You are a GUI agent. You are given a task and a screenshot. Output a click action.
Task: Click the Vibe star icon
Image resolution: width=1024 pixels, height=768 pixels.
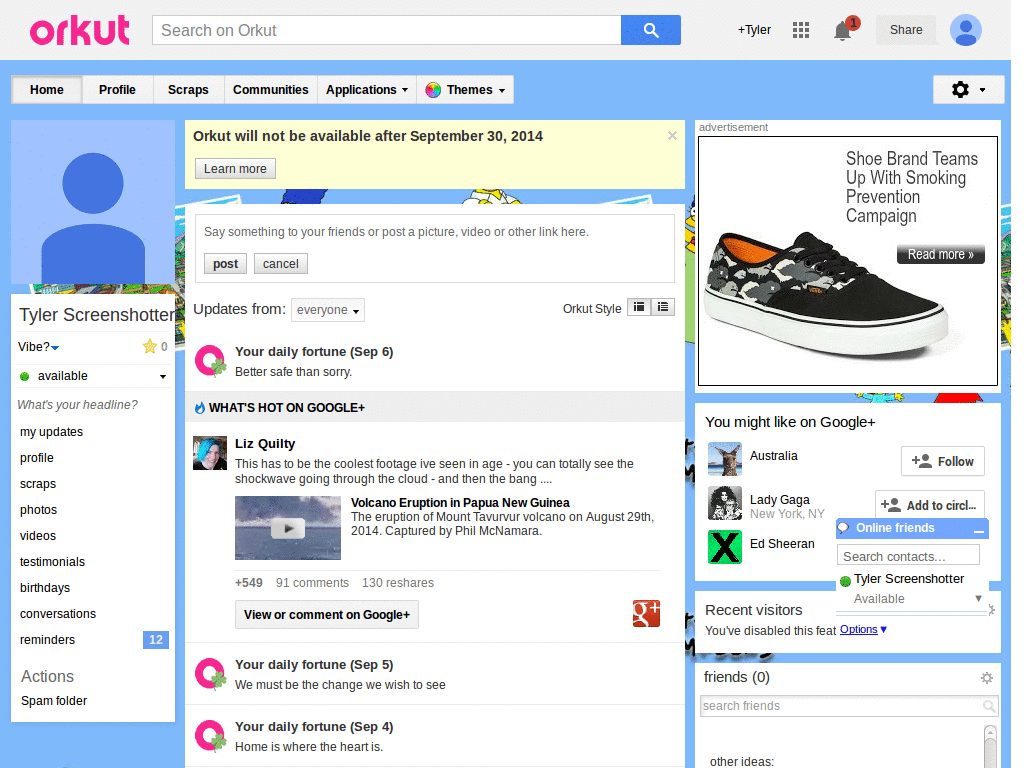tap(150, 346)
